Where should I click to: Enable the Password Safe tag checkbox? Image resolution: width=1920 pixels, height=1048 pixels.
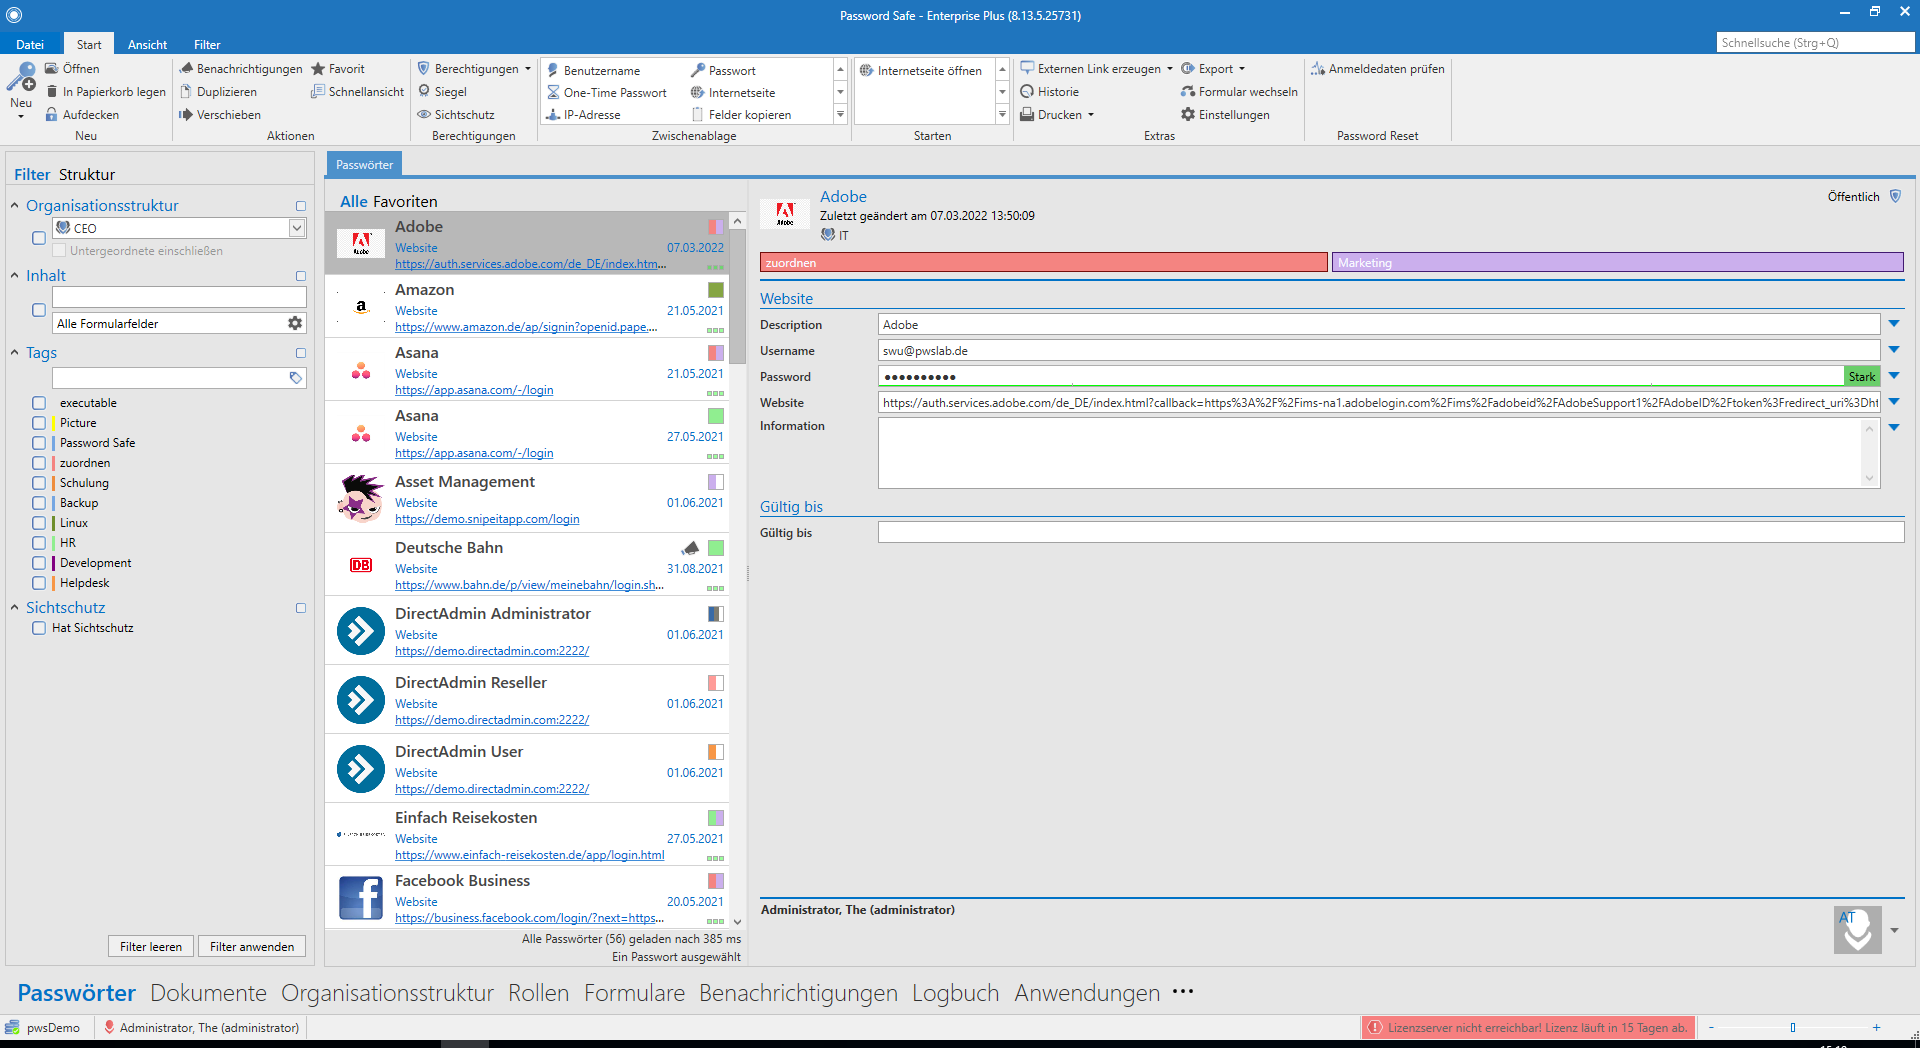(39, 443)
